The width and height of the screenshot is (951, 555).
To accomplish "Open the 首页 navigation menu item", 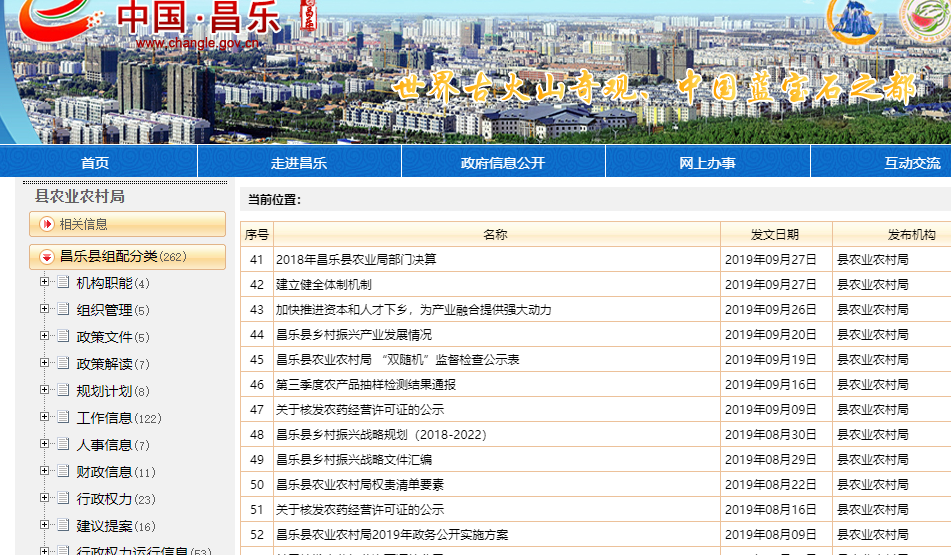I will [95, 163].
